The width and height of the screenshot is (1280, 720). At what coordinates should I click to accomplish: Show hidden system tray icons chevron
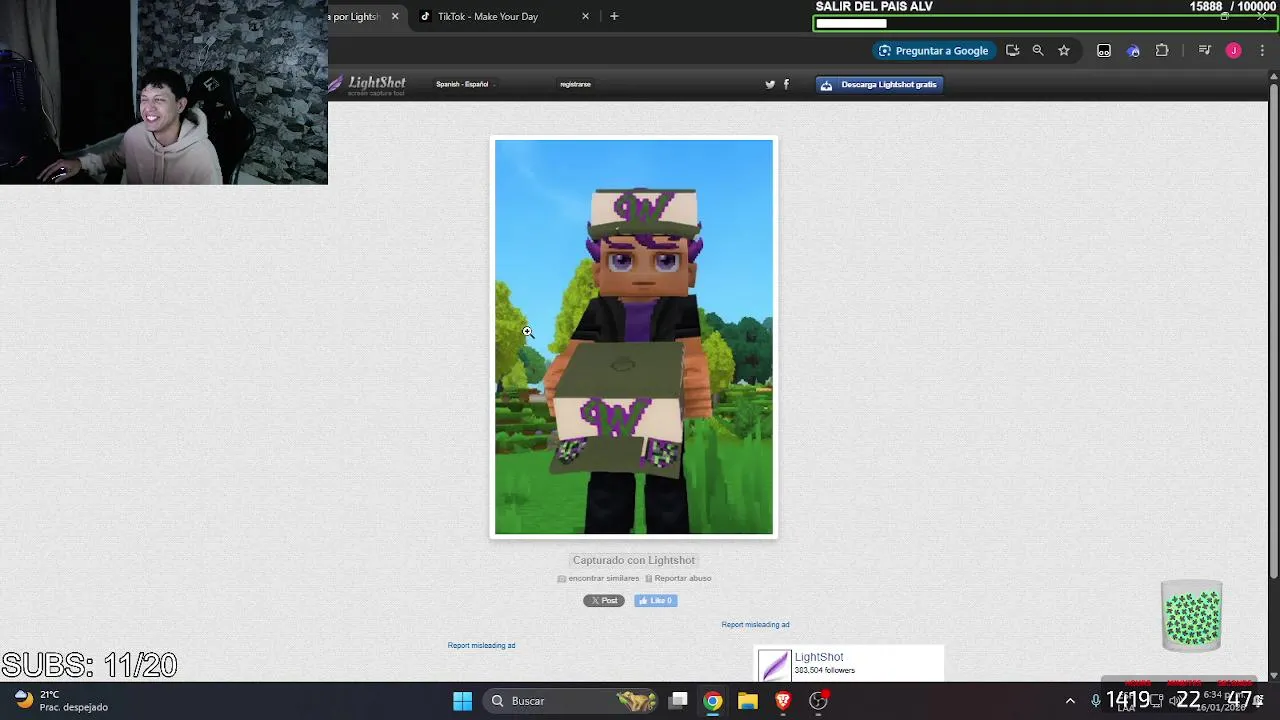(x=1070, y=701)
